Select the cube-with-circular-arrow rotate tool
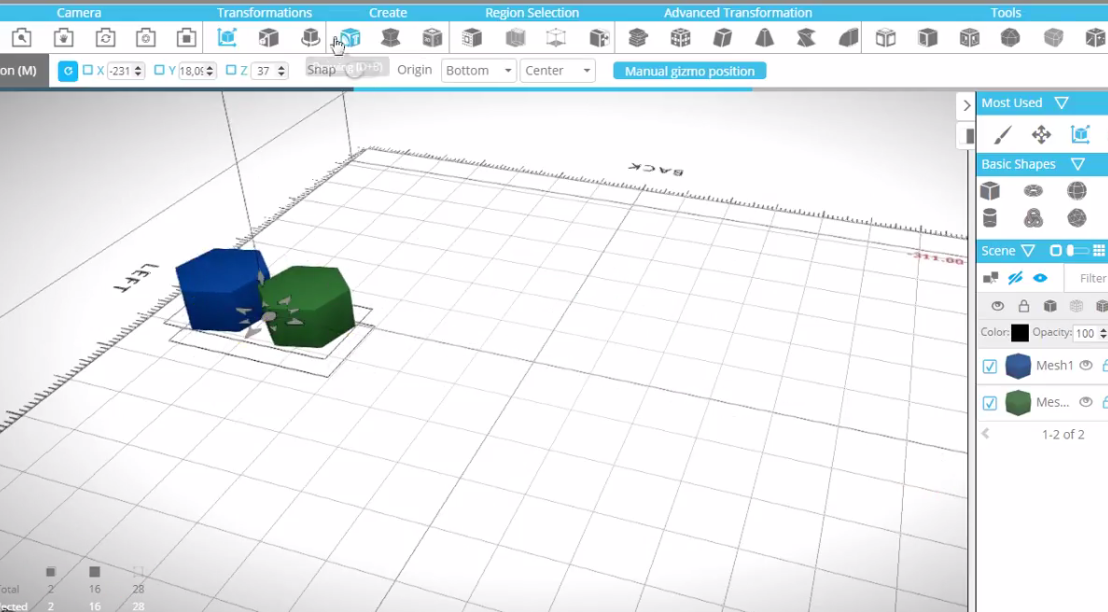1108x612 pixels. point(310,37)
